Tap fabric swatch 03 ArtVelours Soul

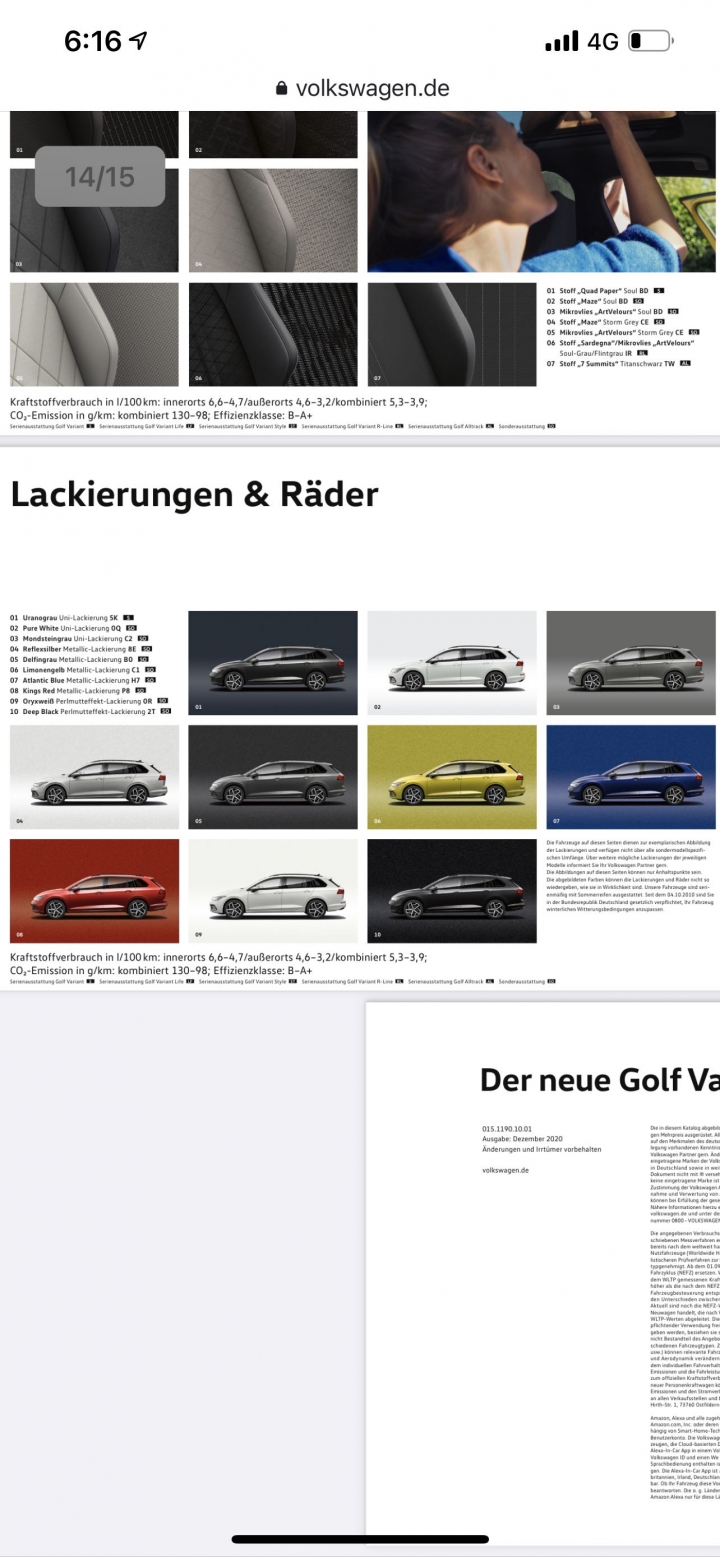point(94,220)
